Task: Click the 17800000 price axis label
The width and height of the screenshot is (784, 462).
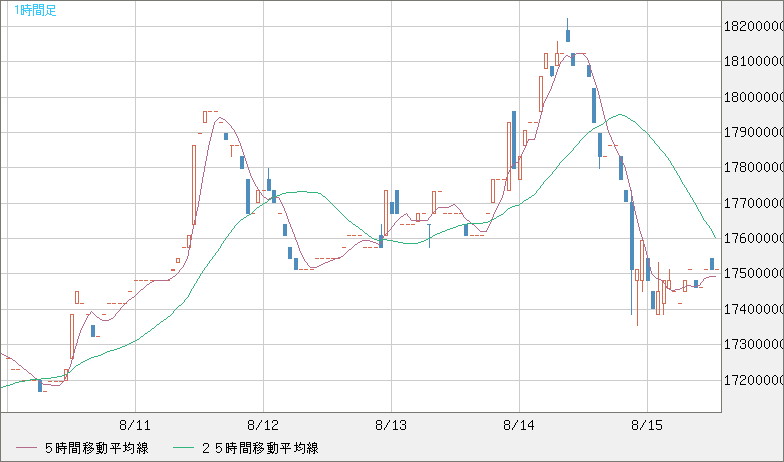Action: tap(754, 168)
